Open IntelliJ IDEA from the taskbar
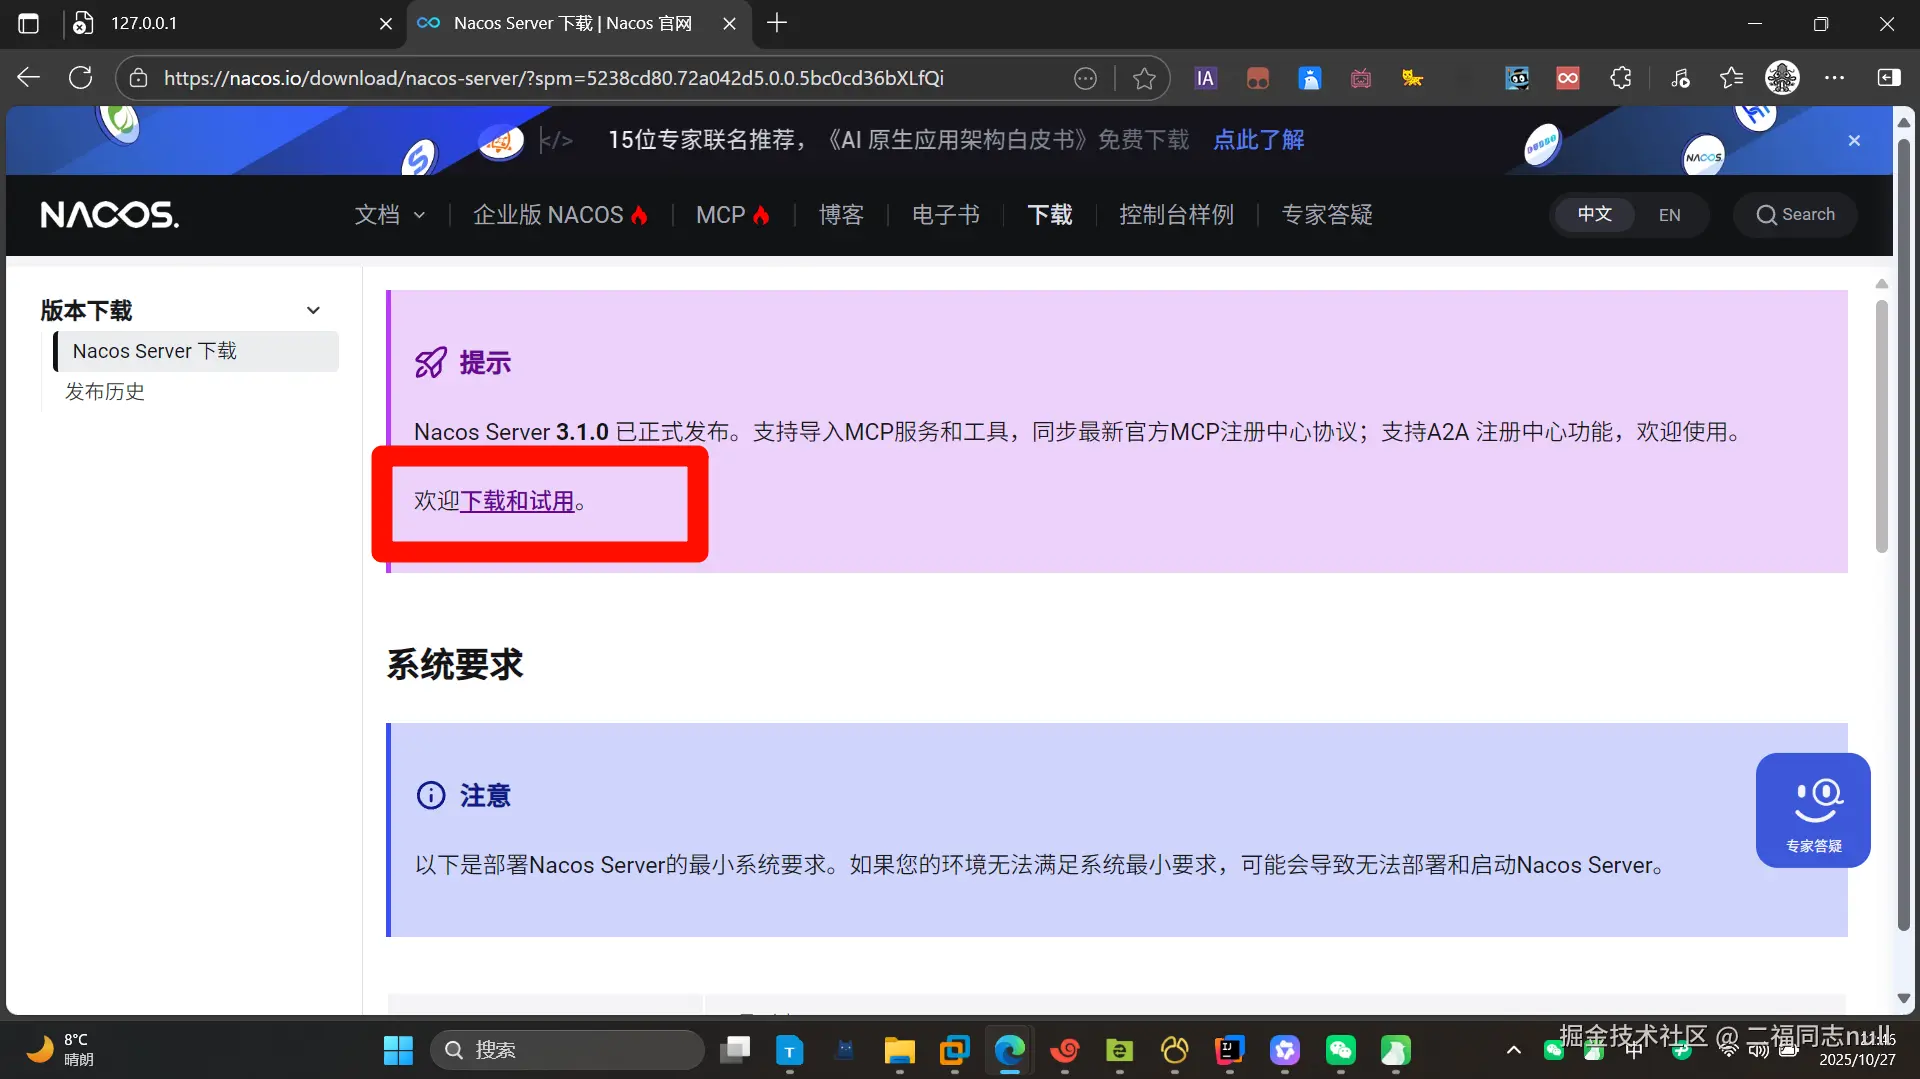Image resolution: width=1920 pixels, height=1079 pixels. (x=1229, y=1050)
